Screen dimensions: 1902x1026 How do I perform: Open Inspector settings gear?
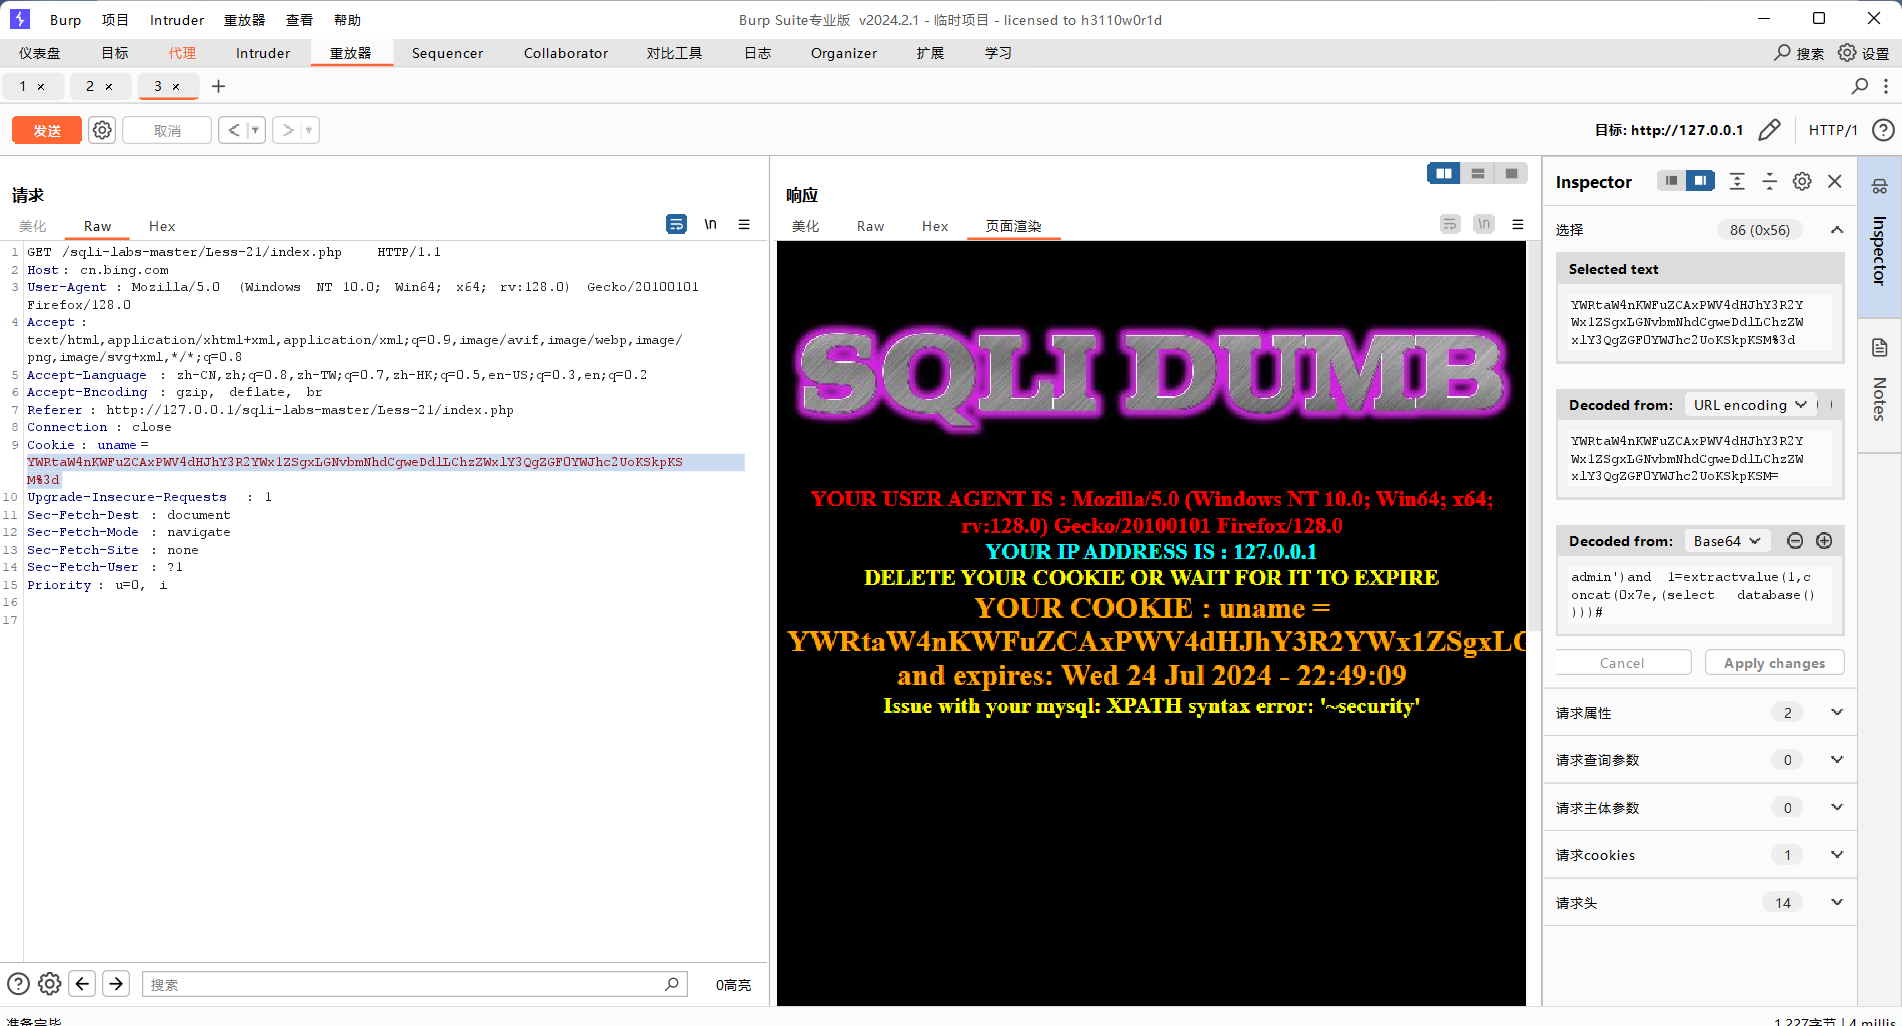pos(1802,181)
